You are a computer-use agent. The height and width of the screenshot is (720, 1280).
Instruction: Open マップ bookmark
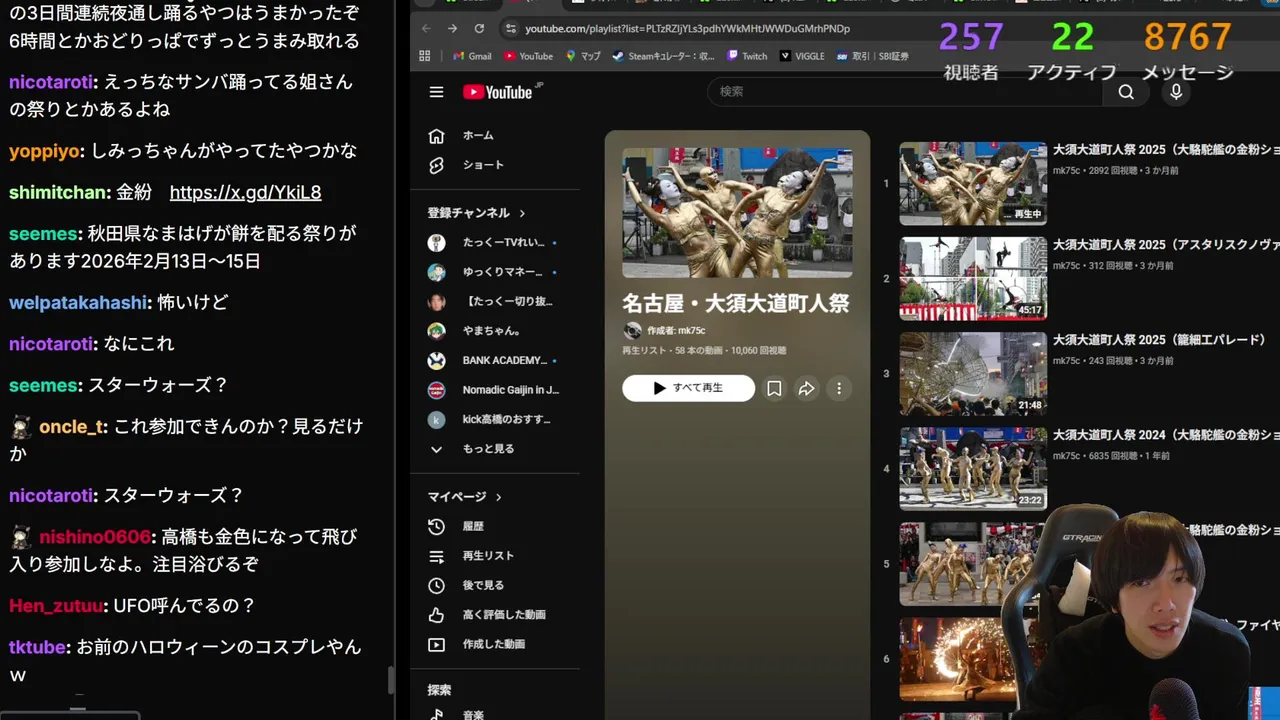point(583,56)
